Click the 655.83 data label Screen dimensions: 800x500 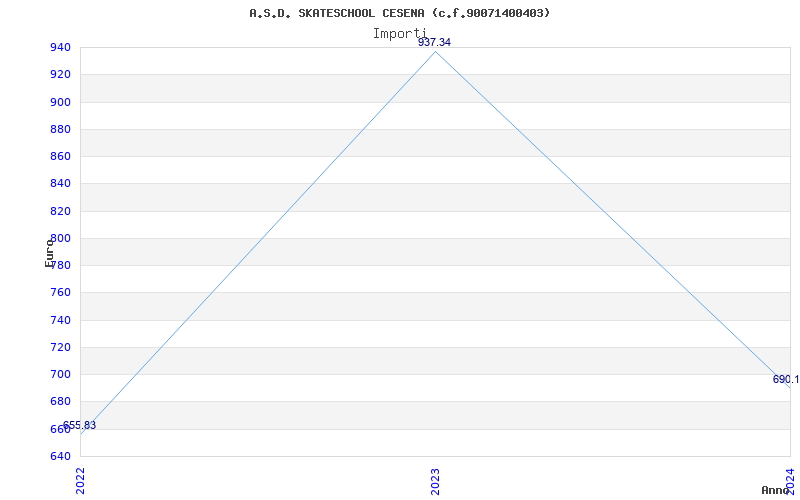tap(80, 425)
